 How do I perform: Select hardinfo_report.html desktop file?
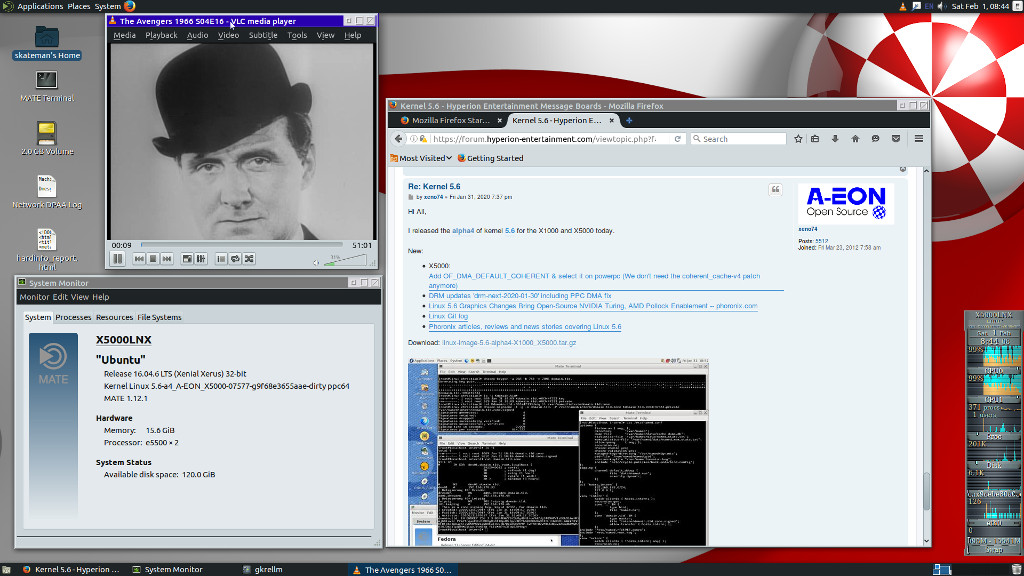coord(46,249)
